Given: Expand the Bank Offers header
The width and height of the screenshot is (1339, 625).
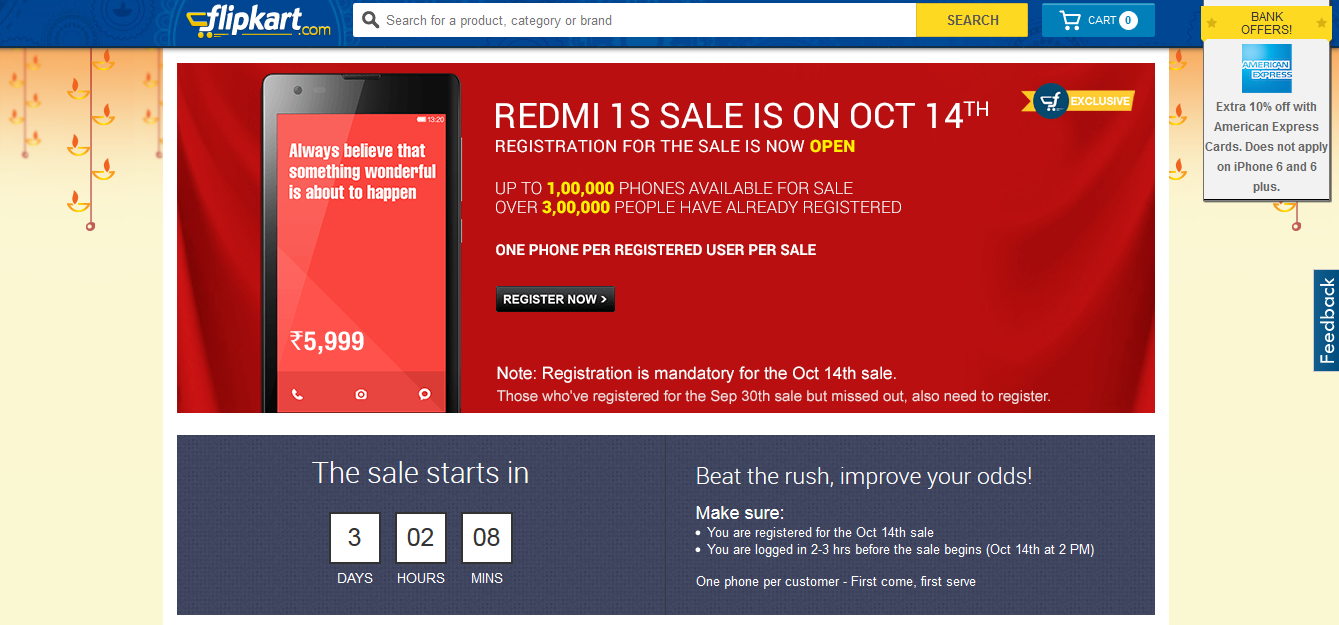Looking at the screenshot, I should [x=1266, y=23].
